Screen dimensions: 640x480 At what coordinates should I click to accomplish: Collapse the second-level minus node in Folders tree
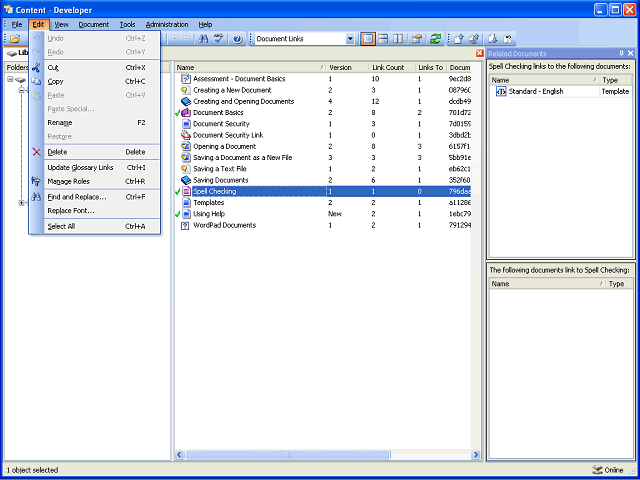(x=21, y=90)
